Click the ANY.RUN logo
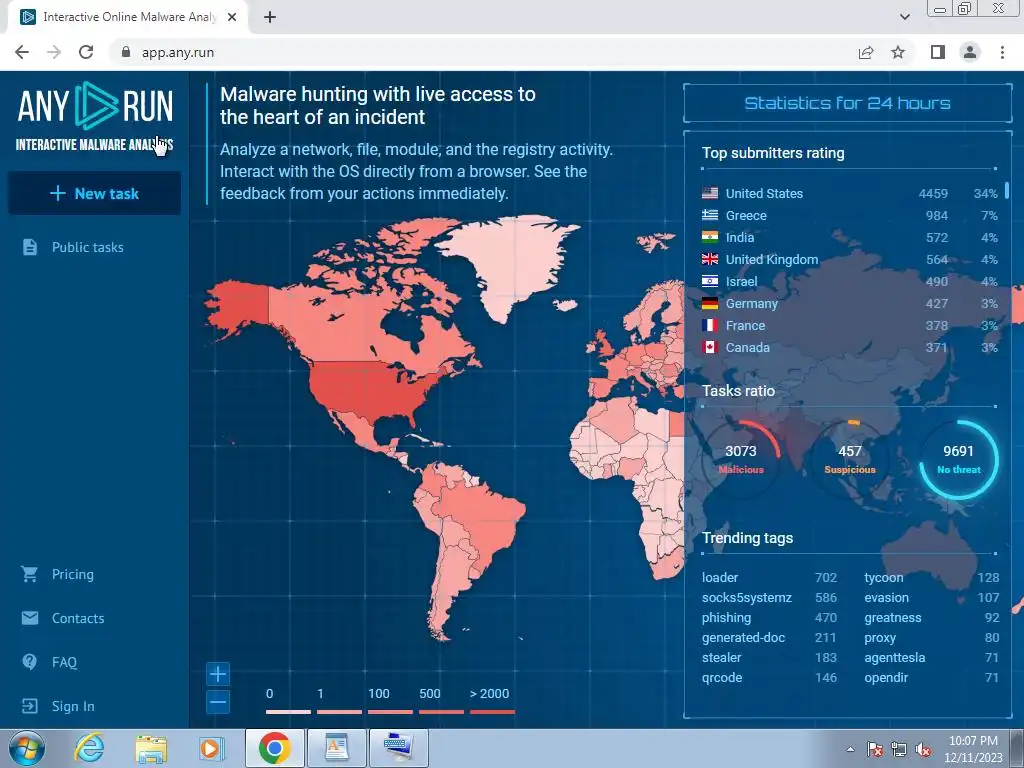This screenshot has height=768, width=1024. pyautogui.click(x=95, y=117)
